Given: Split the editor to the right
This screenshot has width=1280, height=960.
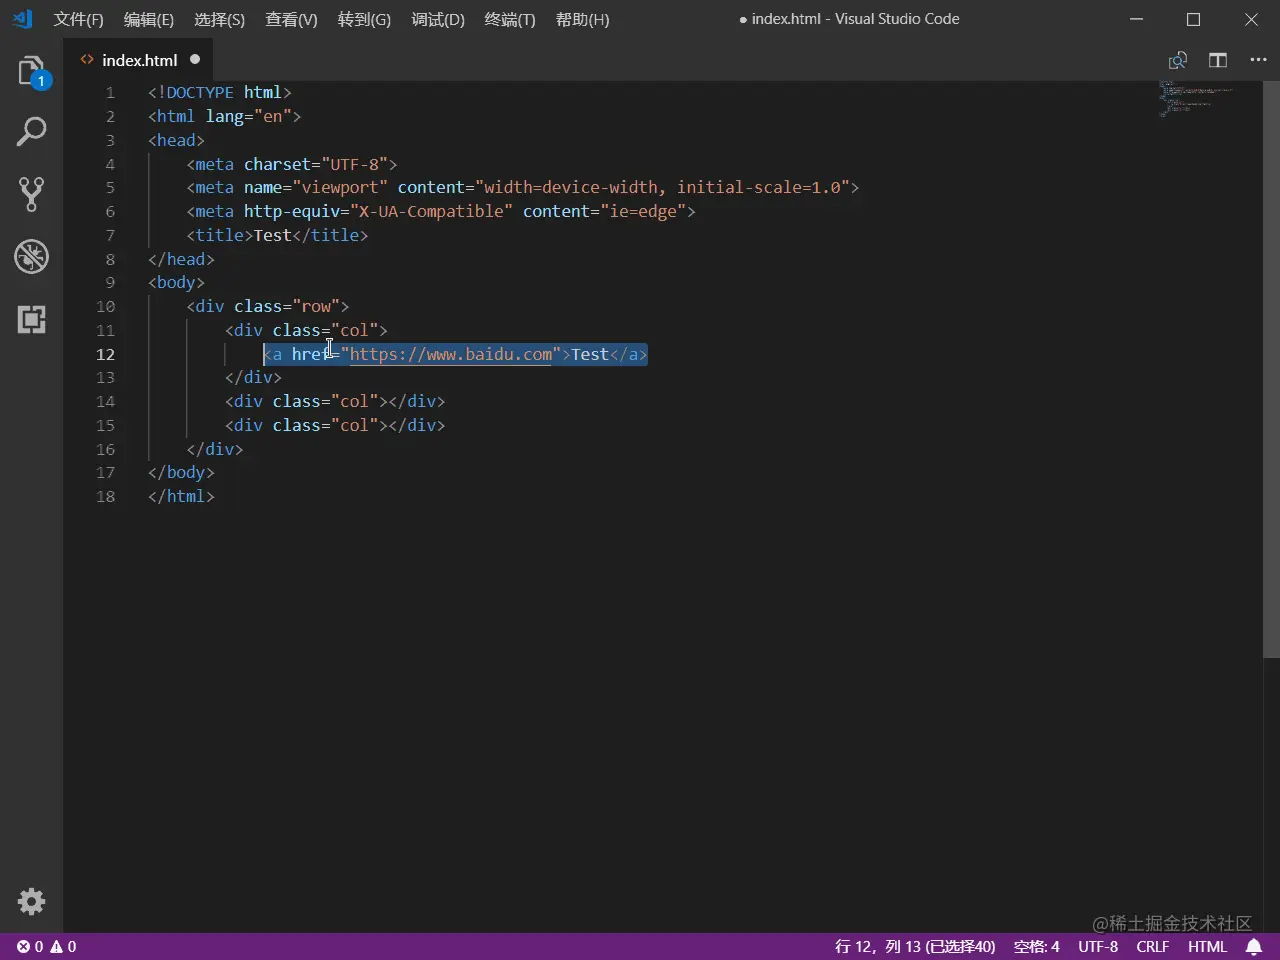Looking at the screenshot, I should pos(1218,60).
